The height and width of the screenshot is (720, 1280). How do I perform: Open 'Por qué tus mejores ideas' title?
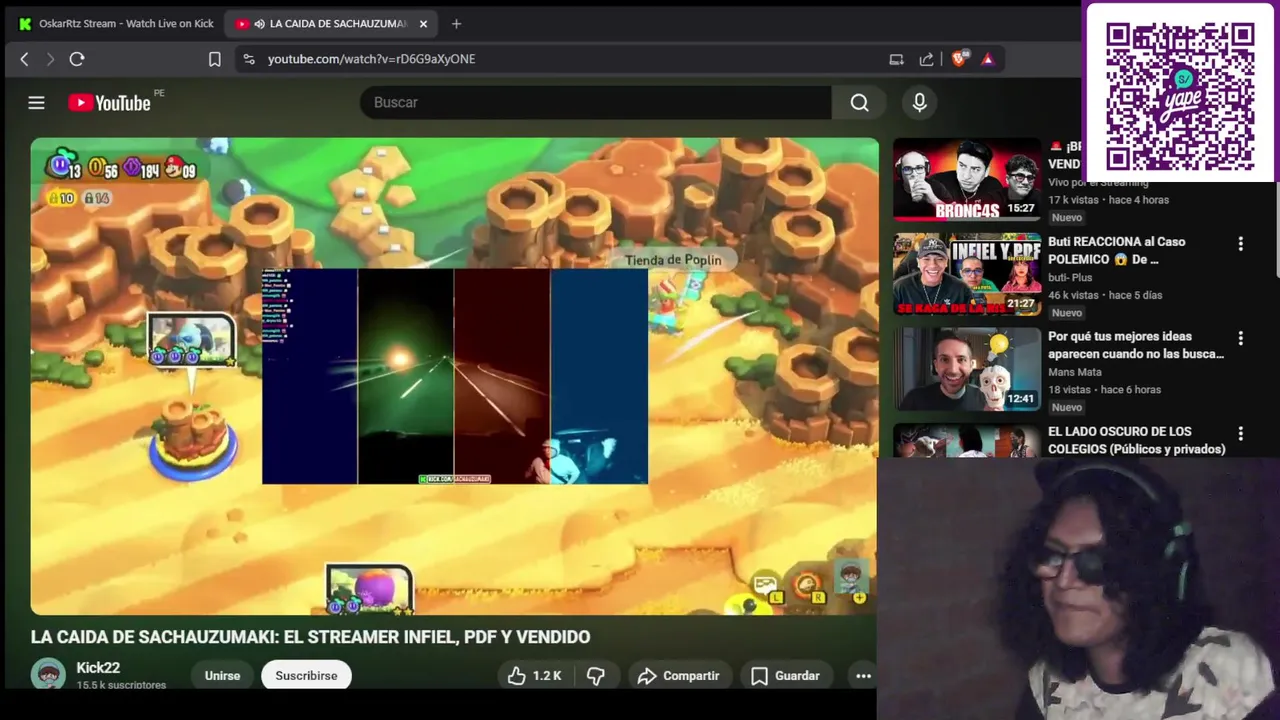pyautogui.click(x=1136, y=345)
